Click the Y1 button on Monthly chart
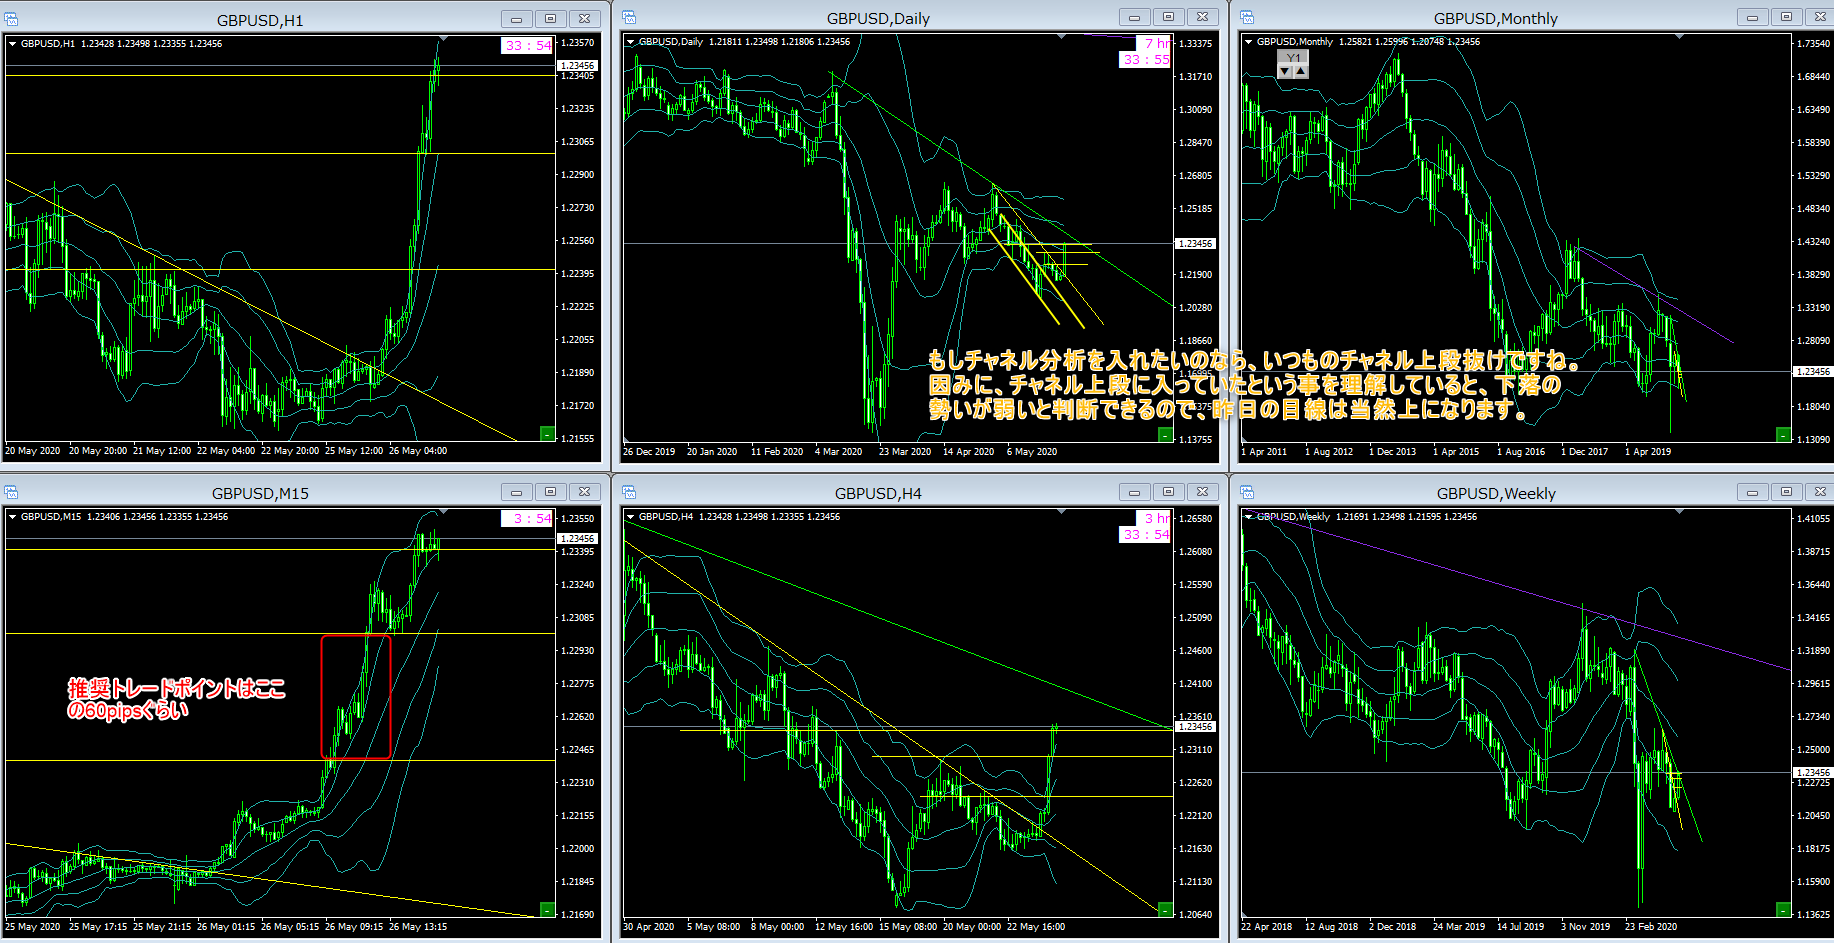The image size is (1834, 943). tap(1293, 58)
